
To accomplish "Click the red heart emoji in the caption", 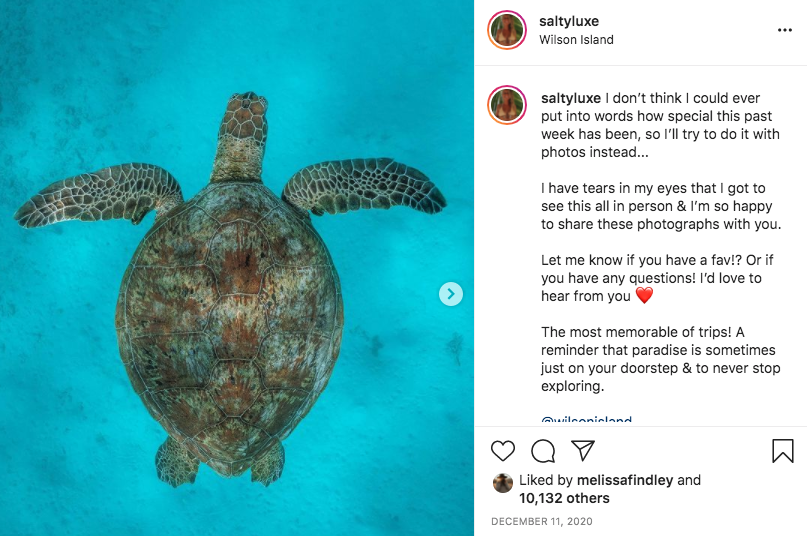I will 644,296.
